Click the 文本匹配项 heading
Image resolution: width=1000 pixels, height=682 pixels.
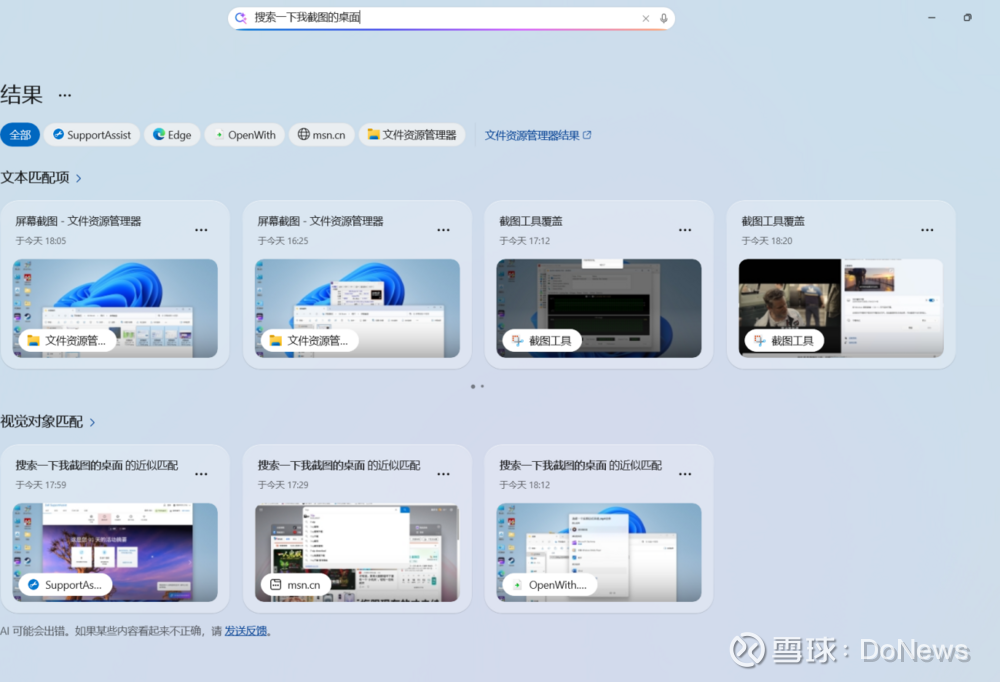(35, 178)
